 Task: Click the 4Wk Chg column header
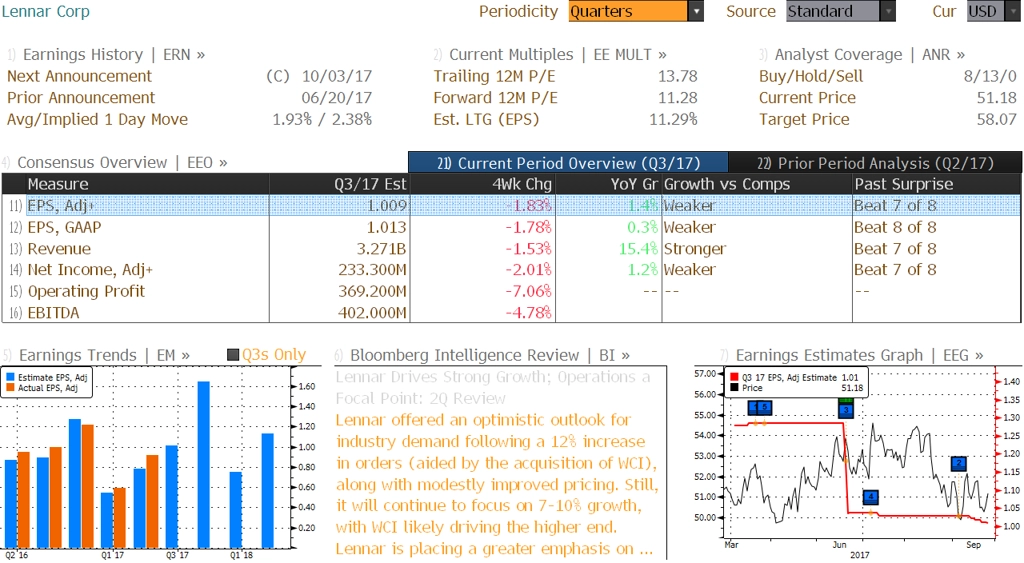click(482, 184)
